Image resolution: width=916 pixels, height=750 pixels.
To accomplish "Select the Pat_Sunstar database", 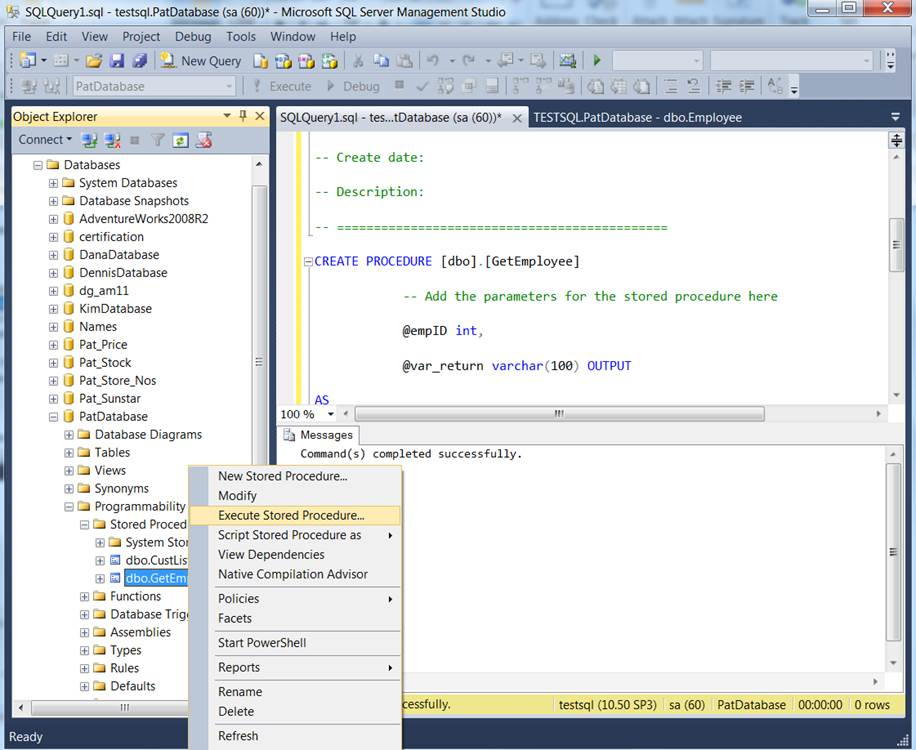I will click(110, 399).
